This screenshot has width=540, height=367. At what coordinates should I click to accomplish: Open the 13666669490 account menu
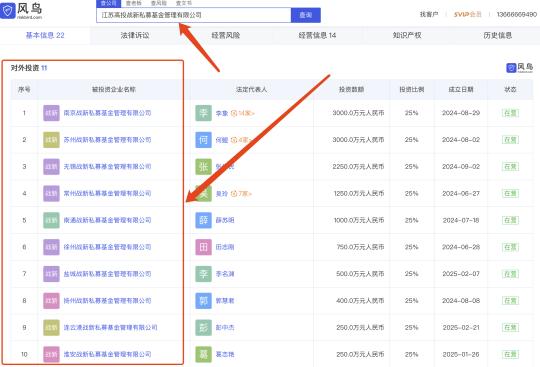tap(517, 14)
